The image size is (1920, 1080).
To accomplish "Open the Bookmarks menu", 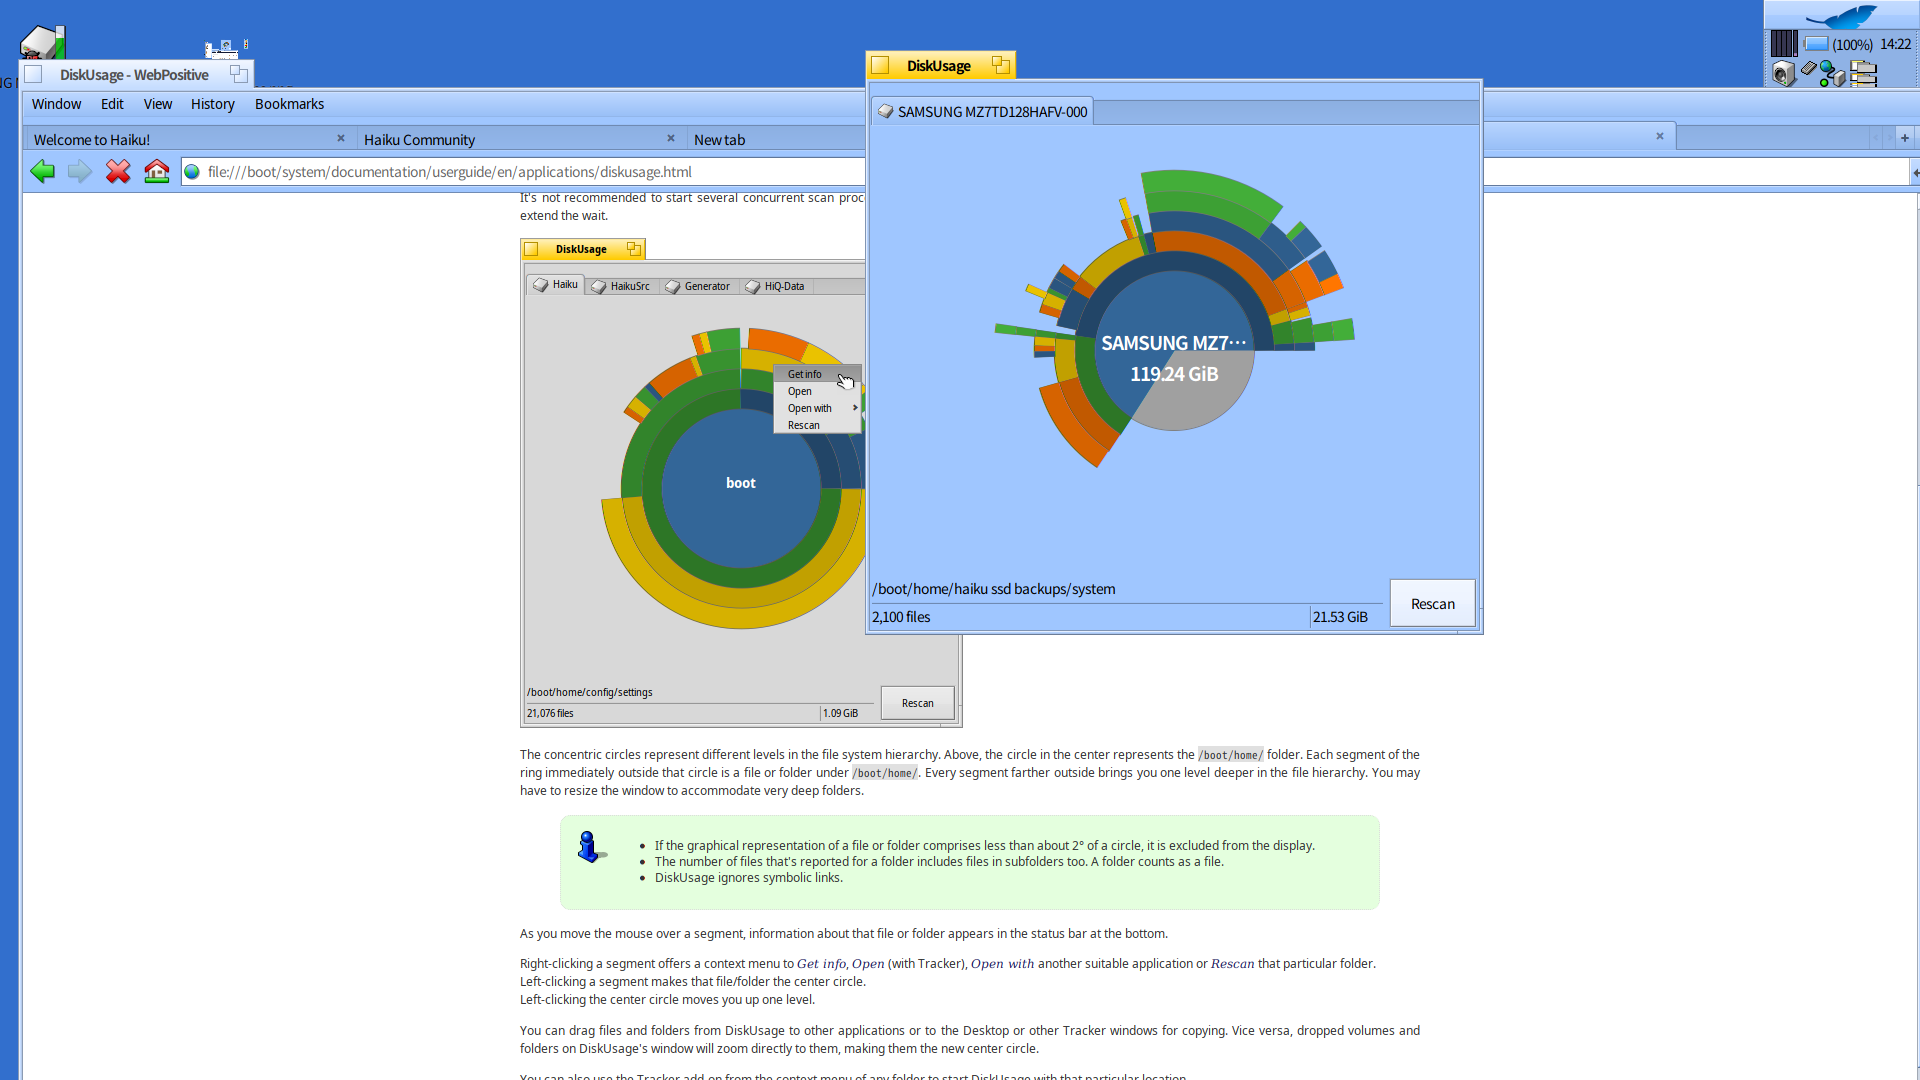I will [x=289, y=104].
